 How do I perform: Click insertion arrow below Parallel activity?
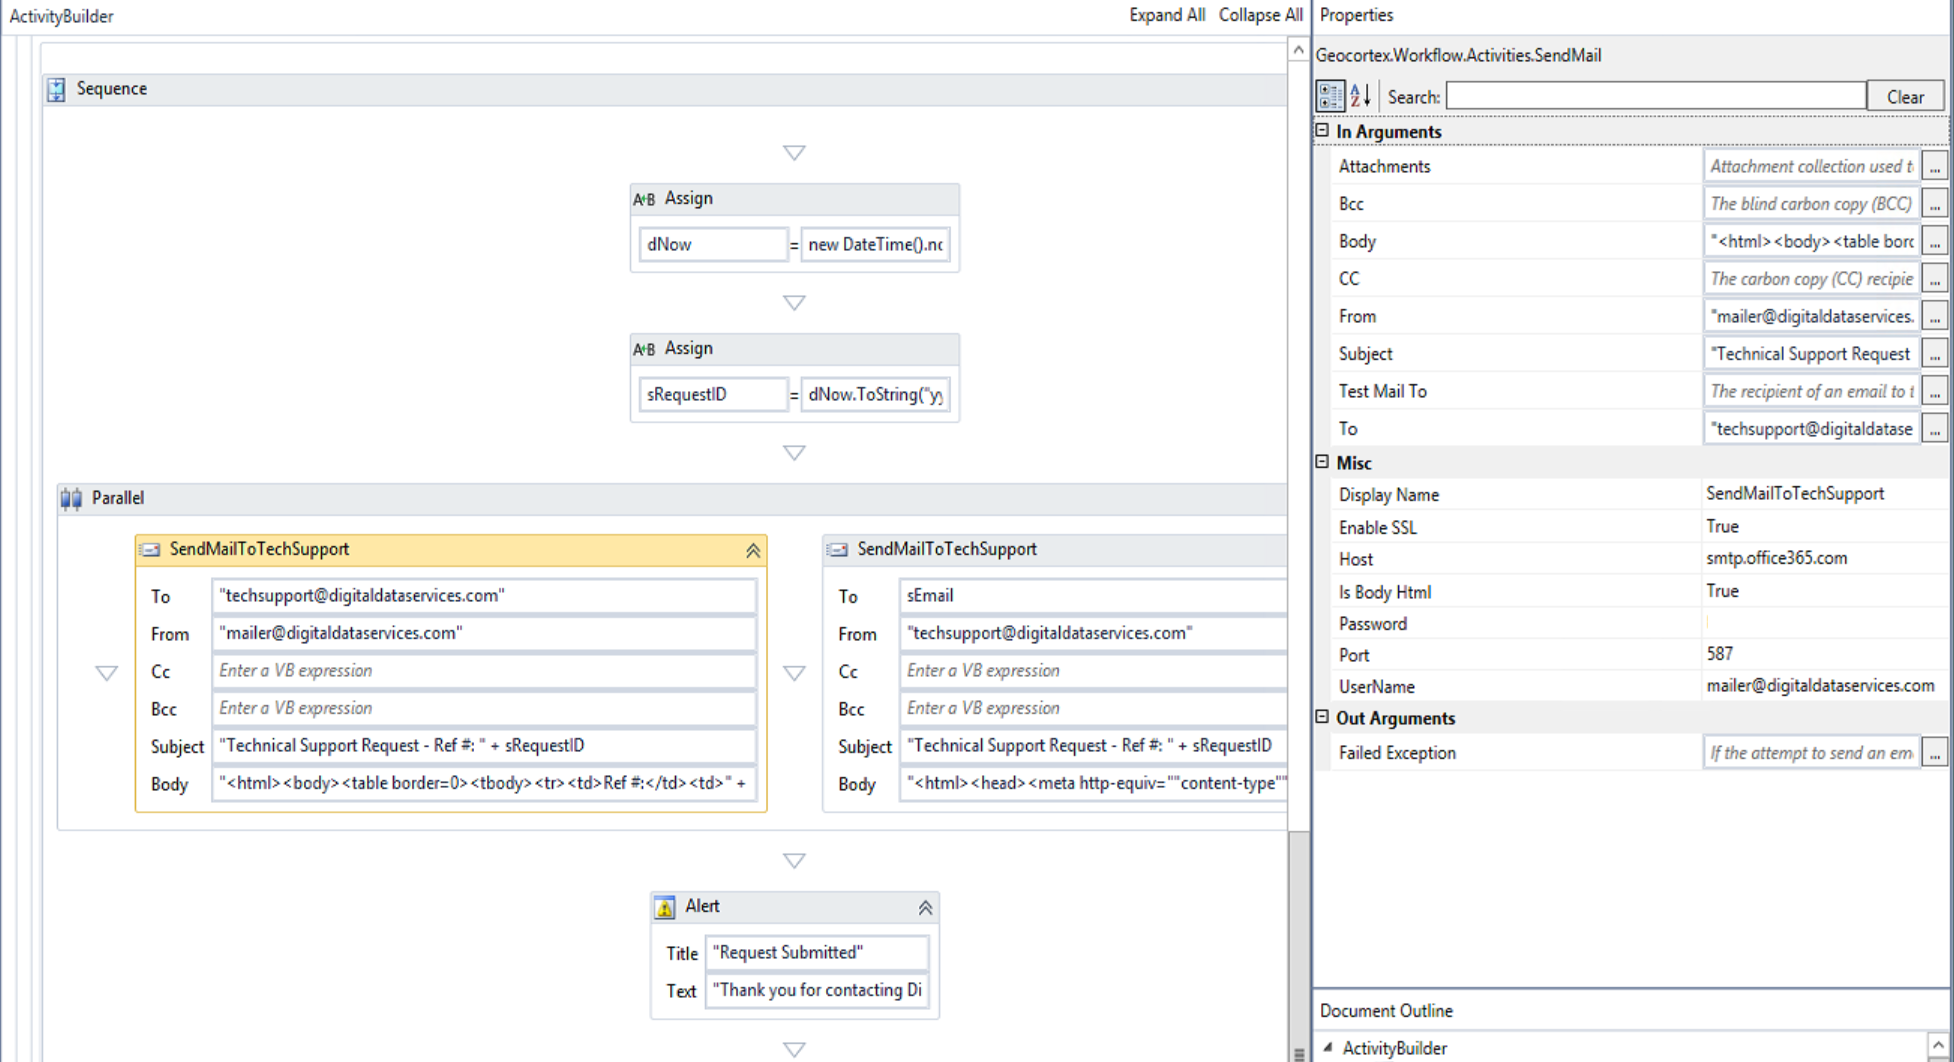(x=794, y=861)
